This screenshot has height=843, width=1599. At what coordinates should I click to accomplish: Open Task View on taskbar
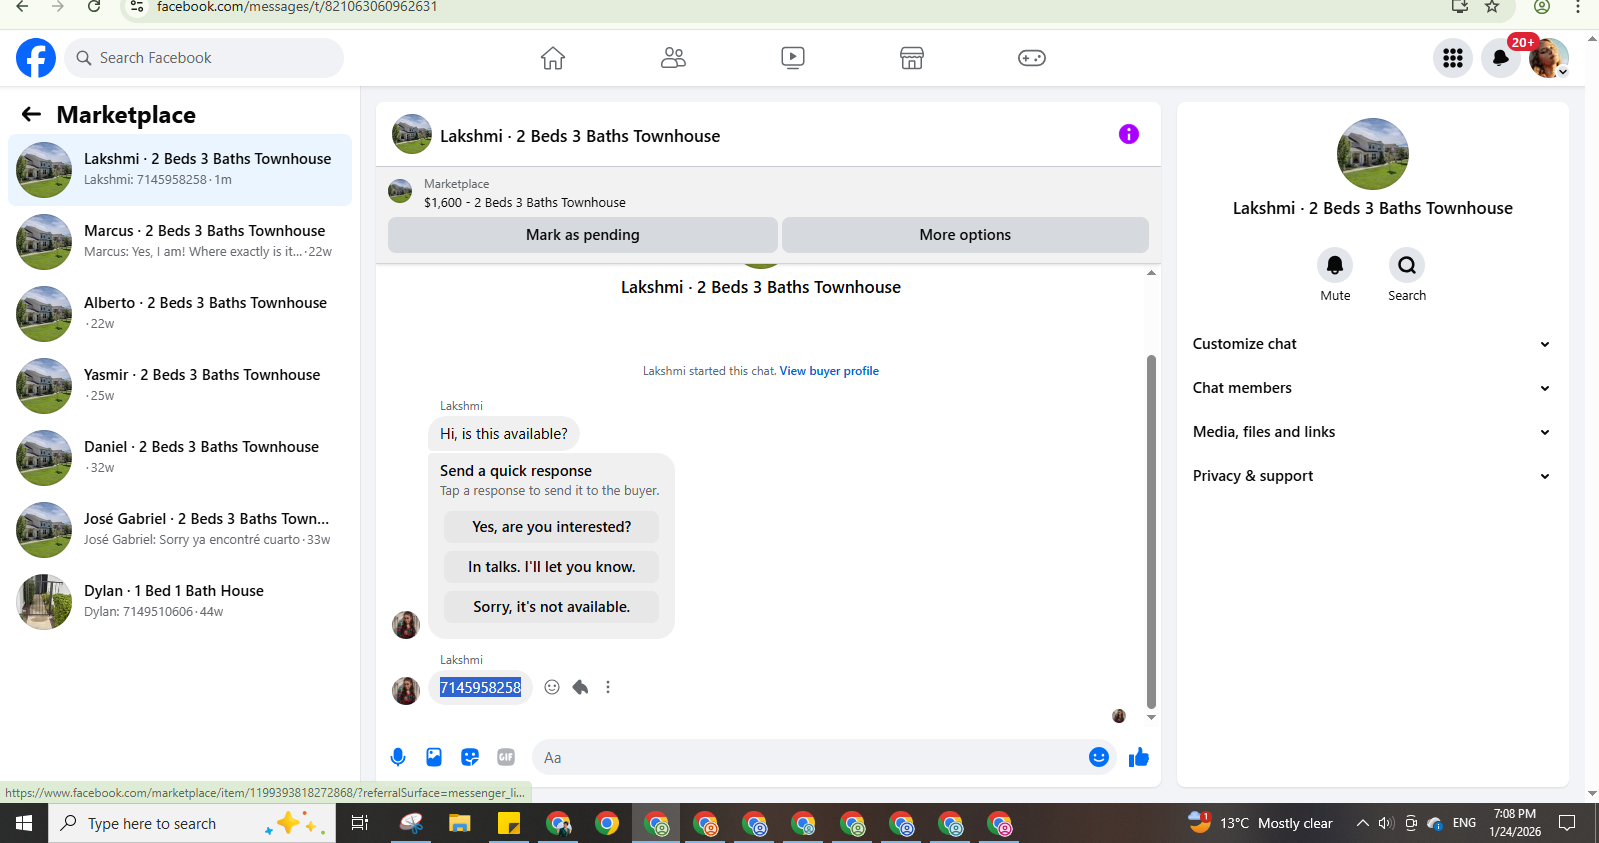(360, 823)
